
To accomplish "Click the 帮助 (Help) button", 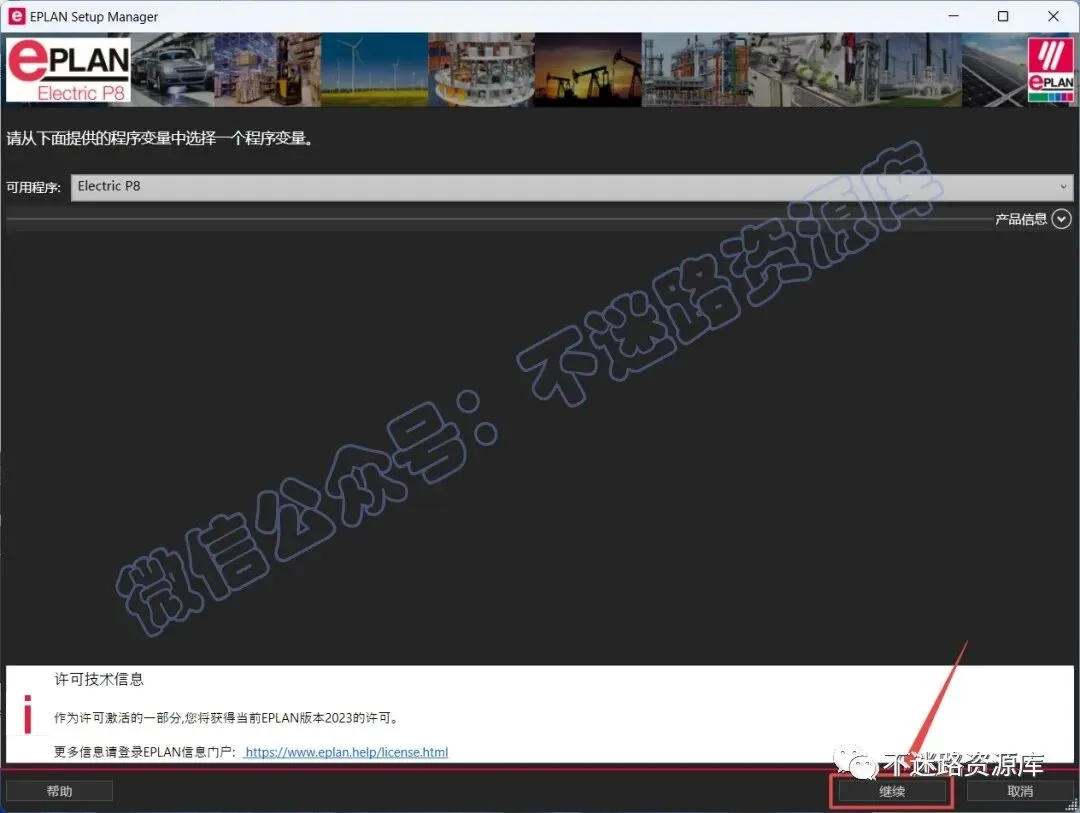I will (x=59, y=791).
